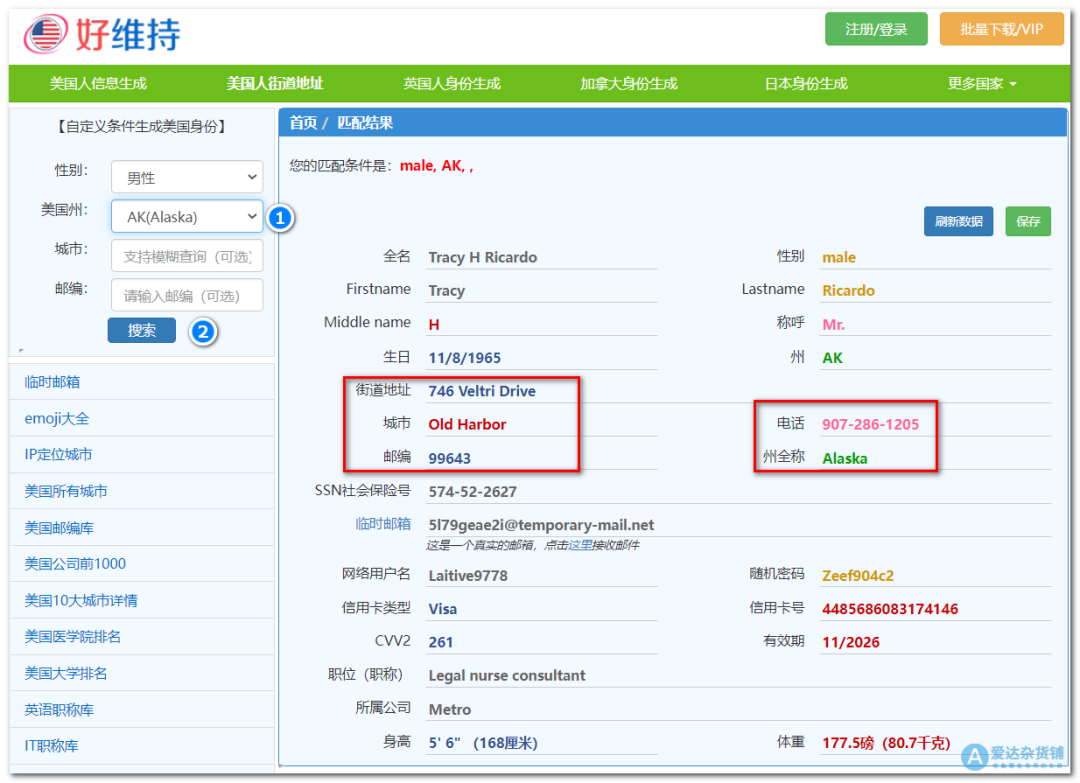This screenshot has height=783, width=1080.
Task: Open 美国所有城市 sidebar link
Action: point(66,491)
